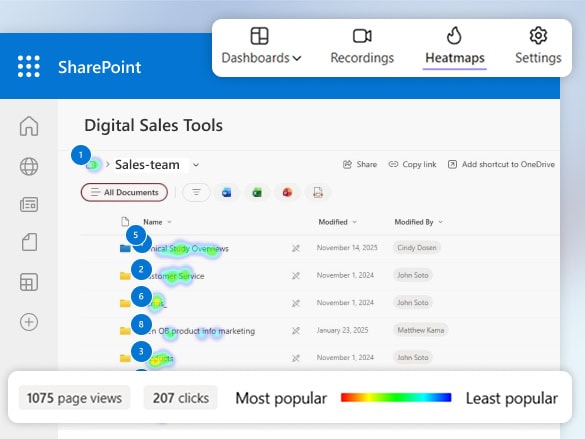The width and height of the screenshot is (585, 439).
Task: Click the popularity color gradient scale
Action: point(396,398)
